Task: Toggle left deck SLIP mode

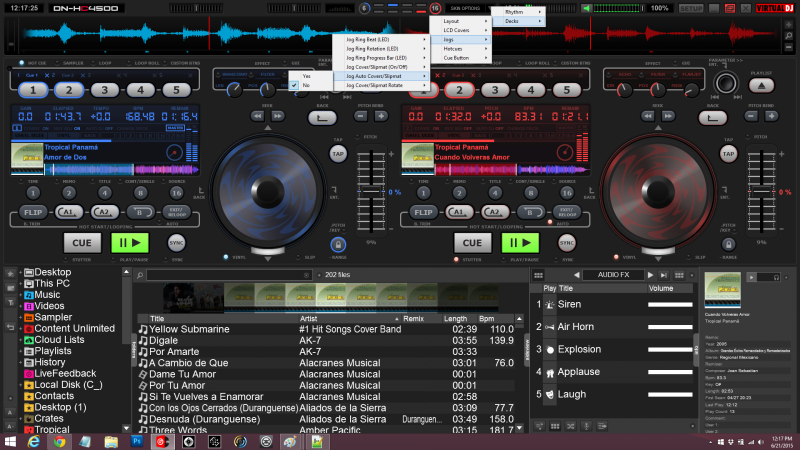Action: 299,257
